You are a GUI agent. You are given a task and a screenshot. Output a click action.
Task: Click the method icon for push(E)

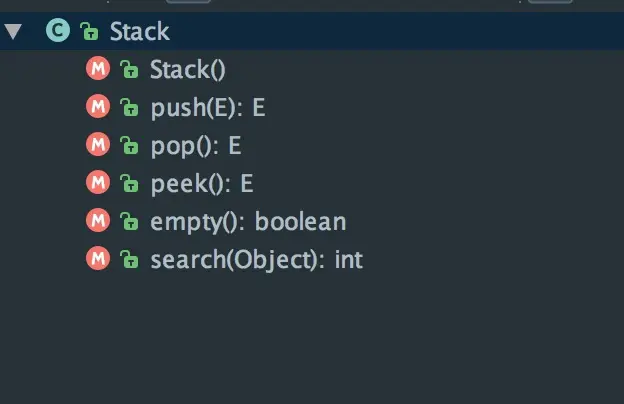pyautogui.click(x=97, y=107)
